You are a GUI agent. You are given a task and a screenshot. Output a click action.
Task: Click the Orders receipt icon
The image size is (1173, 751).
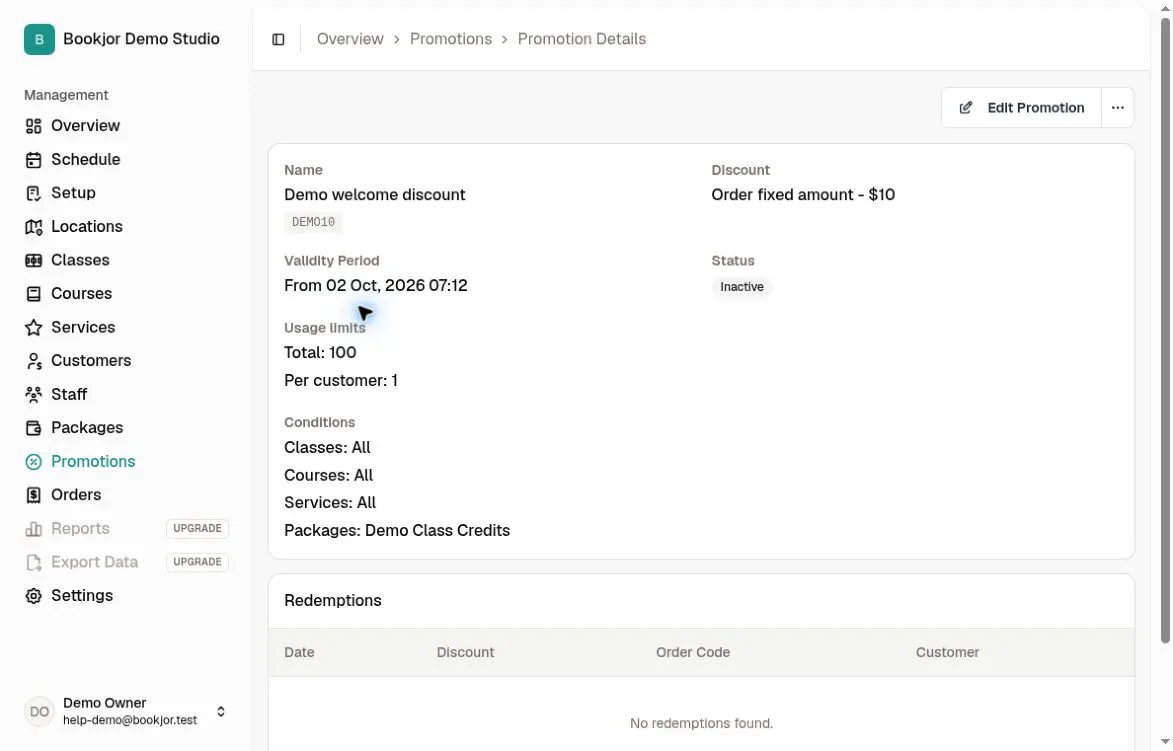[x=33, y=494]
